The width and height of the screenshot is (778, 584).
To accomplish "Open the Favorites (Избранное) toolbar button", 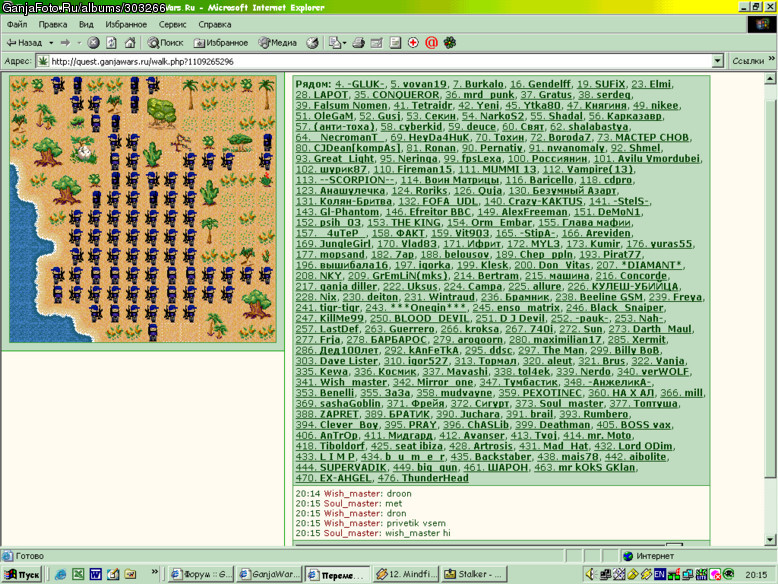I will [221, 43].
